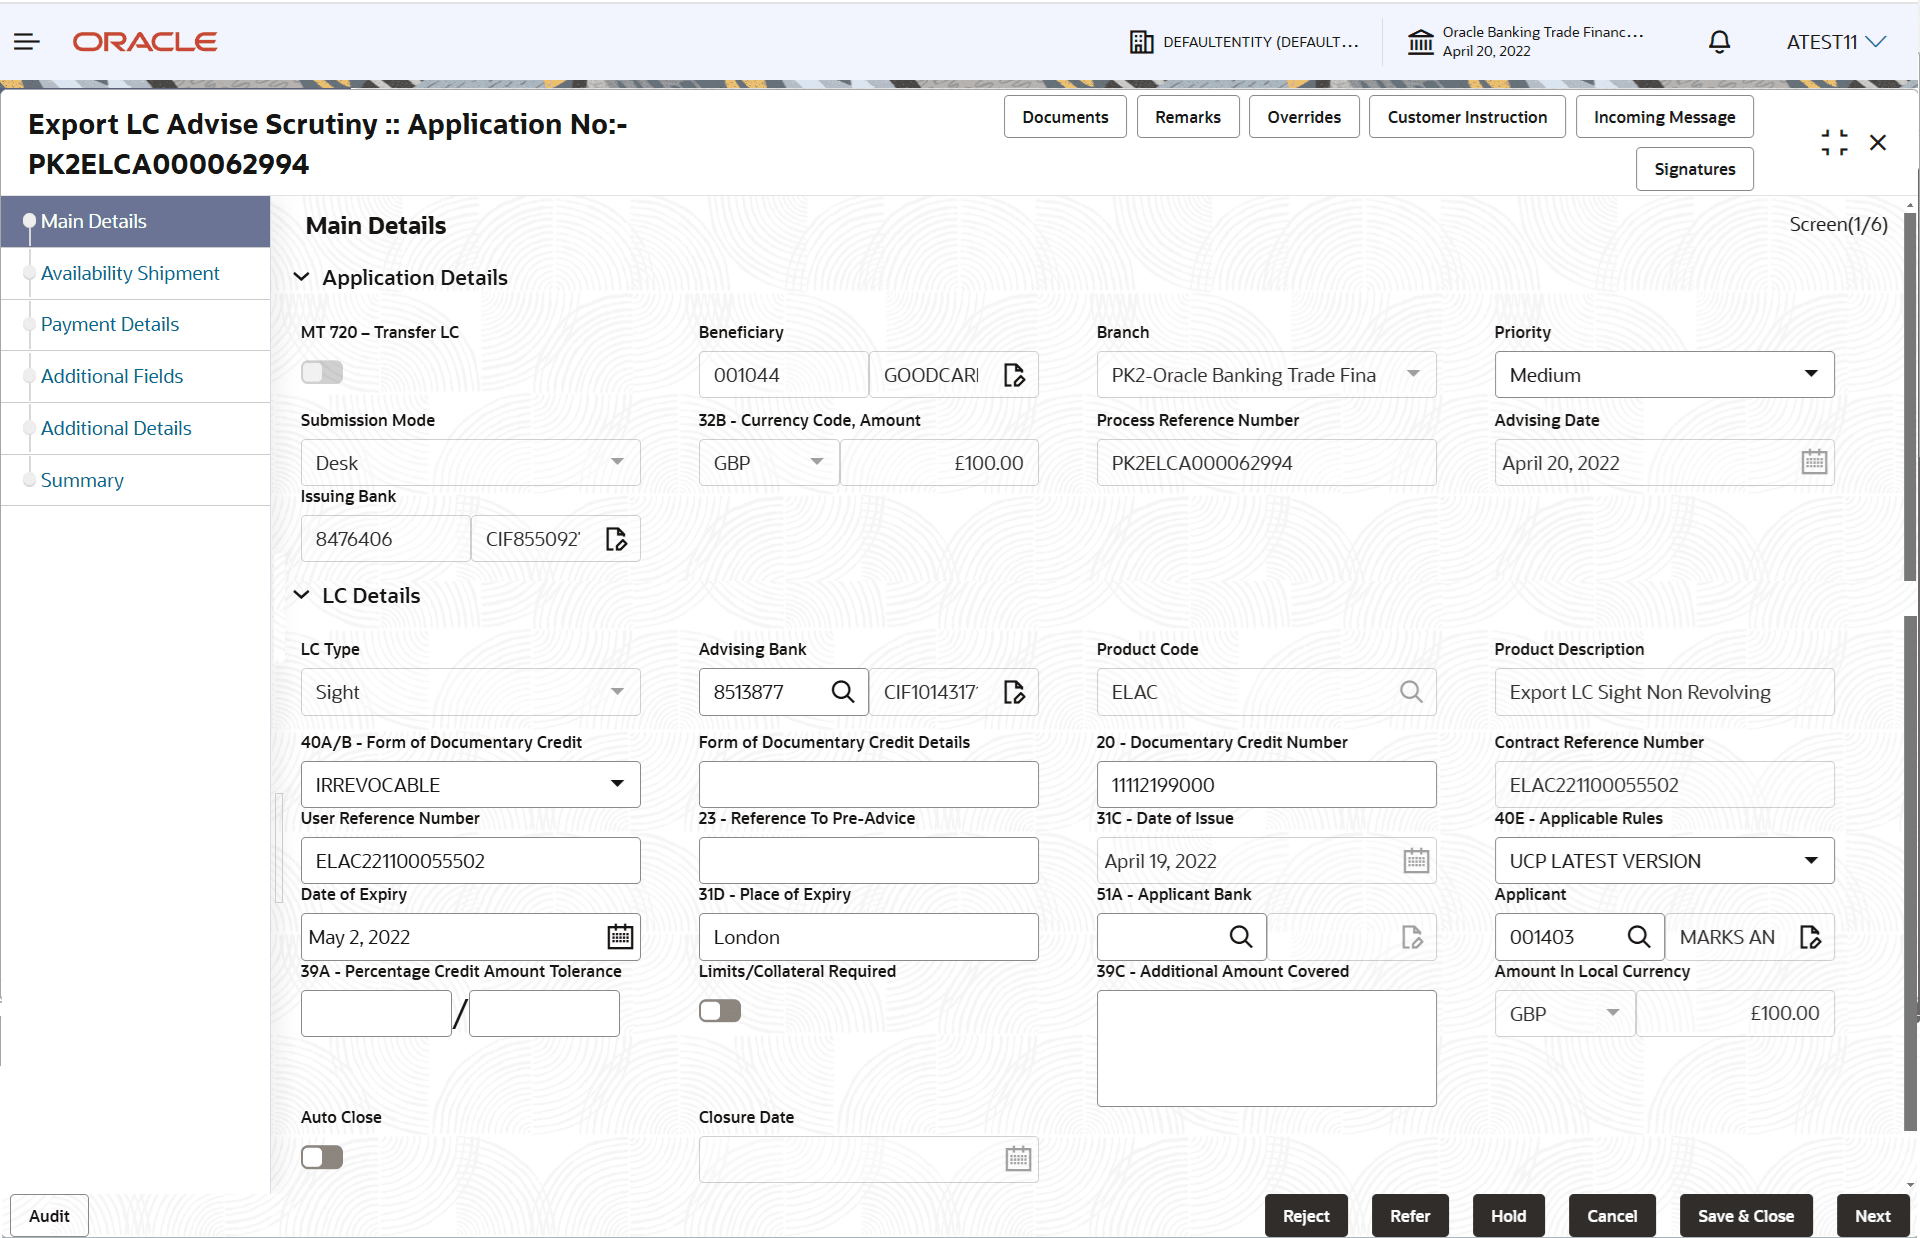Go to the Summary section
This screenshot has width=1920, height=1238.
click(x=82, y=480)
